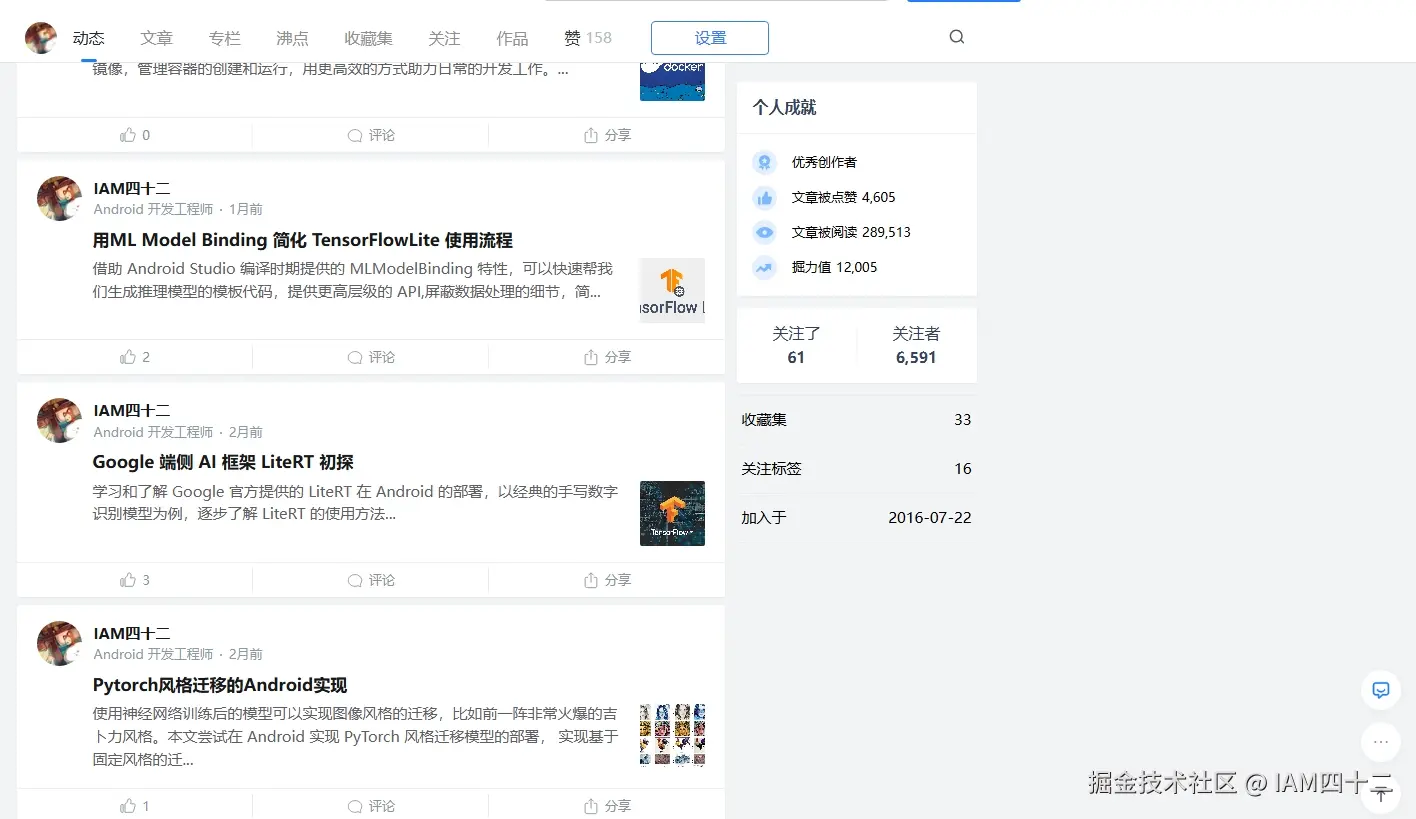The height and width of the screenshot is (819, 1416).
Task: Click author avatar on ML Model Binding post
Action: (59, 198)
